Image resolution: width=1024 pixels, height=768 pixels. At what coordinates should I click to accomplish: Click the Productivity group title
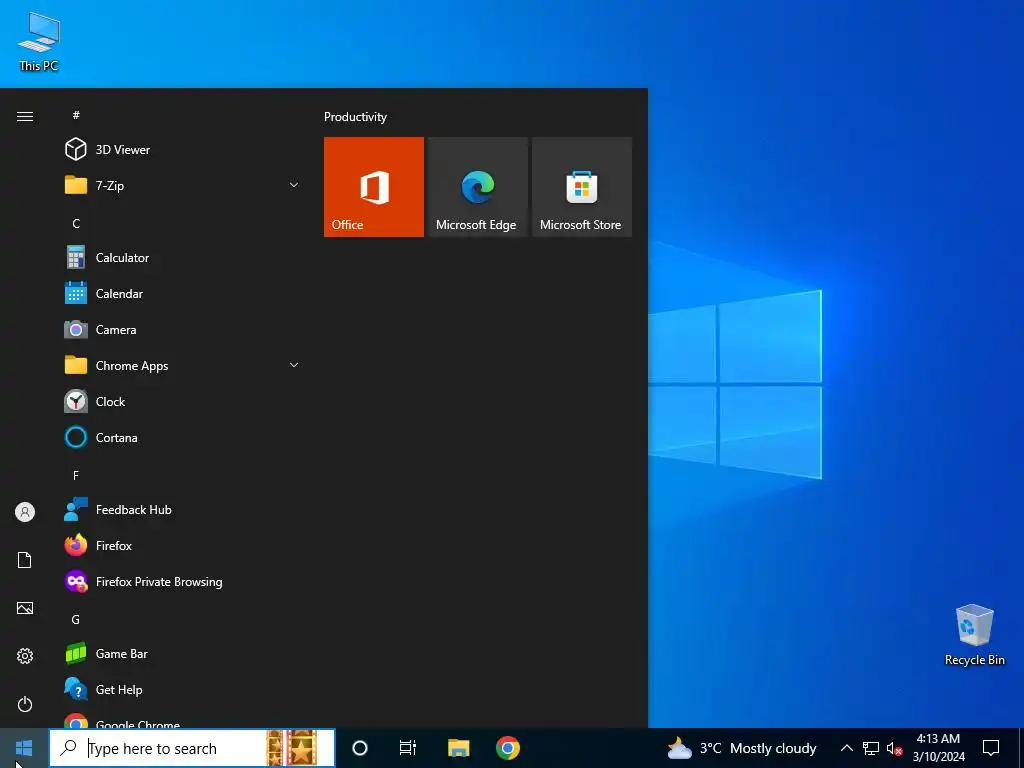tap(355, 117)
